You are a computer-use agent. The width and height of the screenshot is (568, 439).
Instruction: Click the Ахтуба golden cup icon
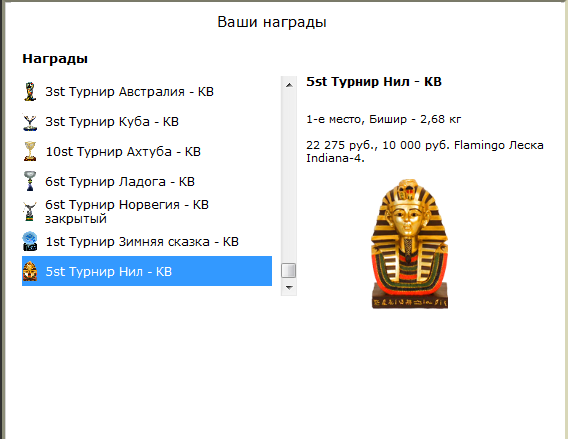(x=30, y=151)
